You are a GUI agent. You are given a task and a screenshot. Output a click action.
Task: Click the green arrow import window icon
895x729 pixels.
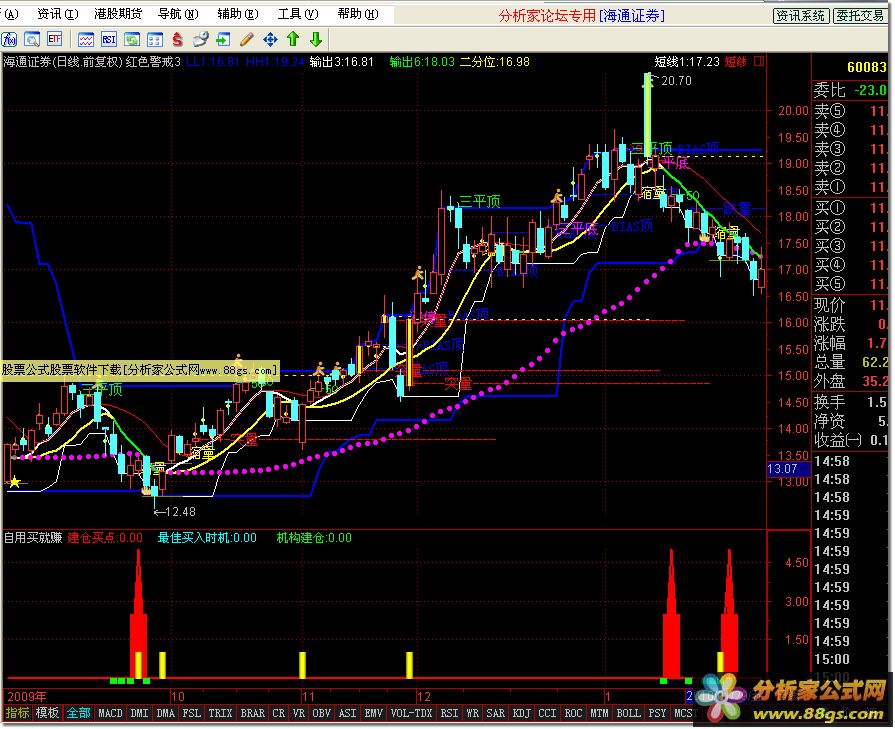click(x=223, y=39)
